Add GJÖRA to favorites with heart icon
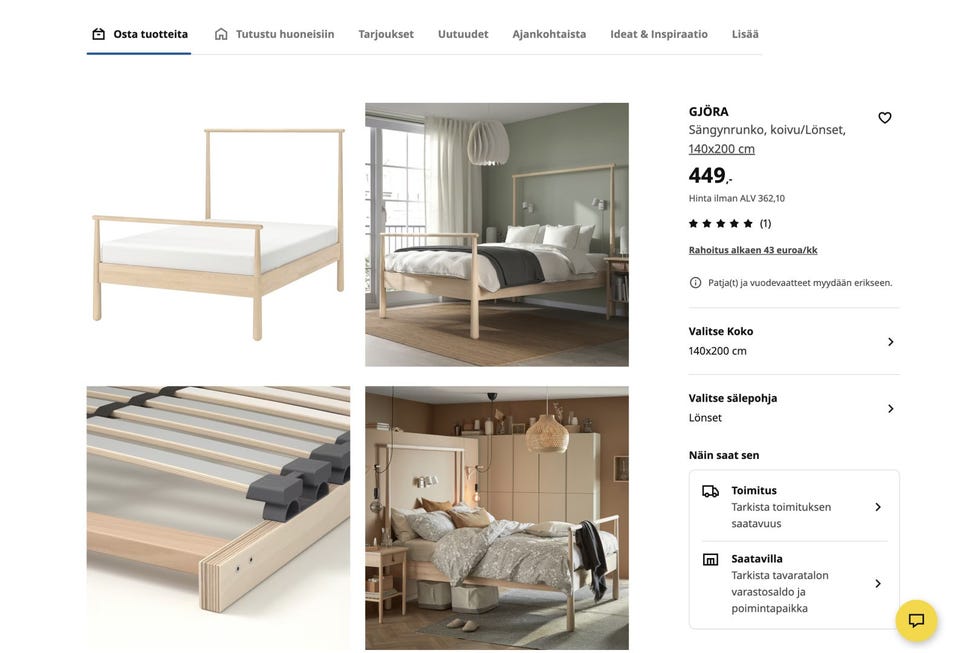 click(884, 118)
